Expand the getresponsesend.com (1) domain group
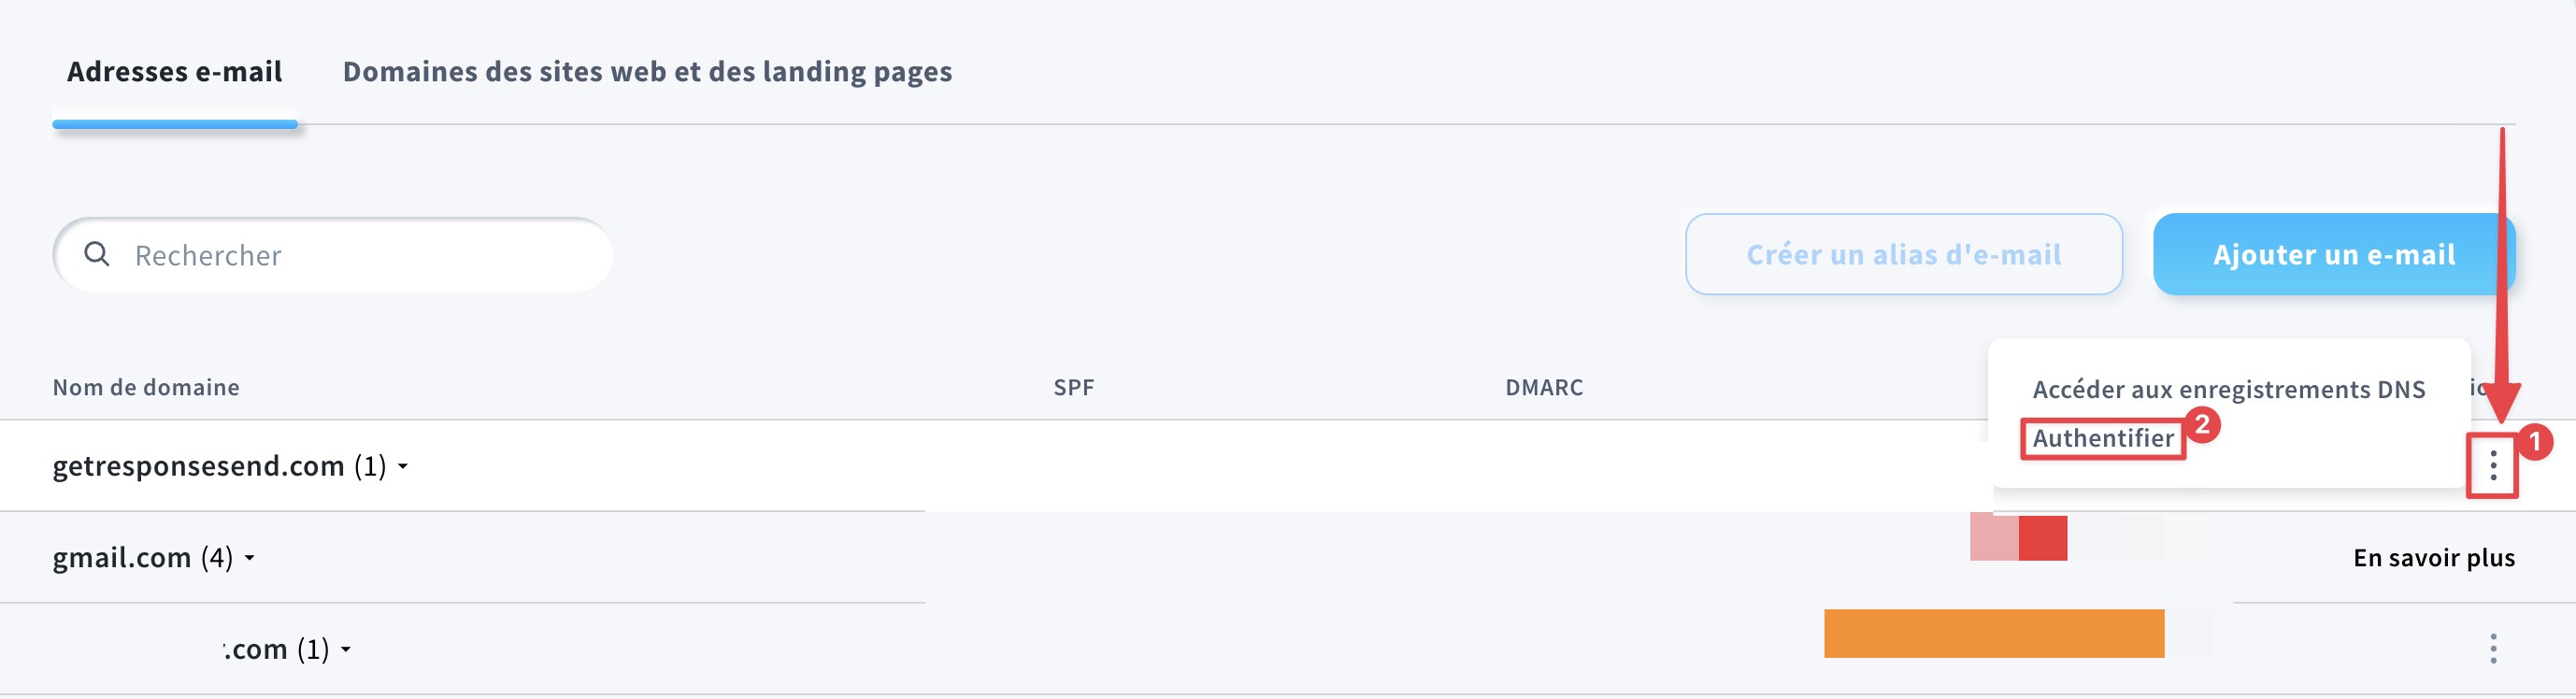 pyautogui.click(x=403, y=467)
